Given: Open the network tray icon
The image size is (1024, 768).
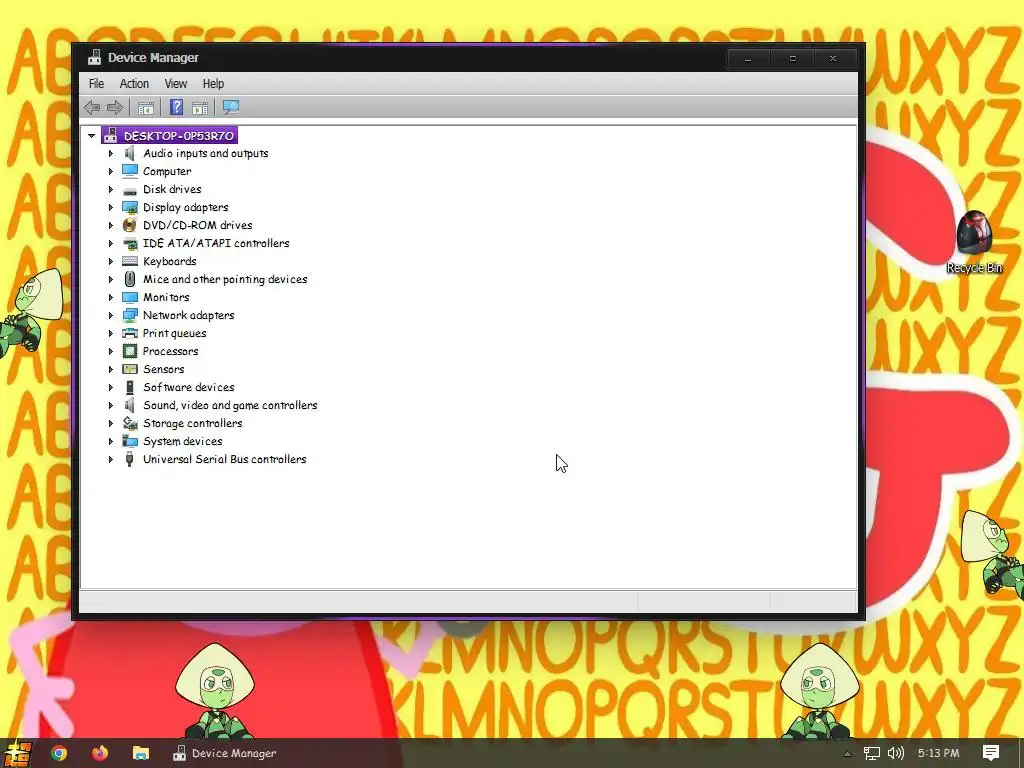Looking at the screenshot, I should point(872,753).
